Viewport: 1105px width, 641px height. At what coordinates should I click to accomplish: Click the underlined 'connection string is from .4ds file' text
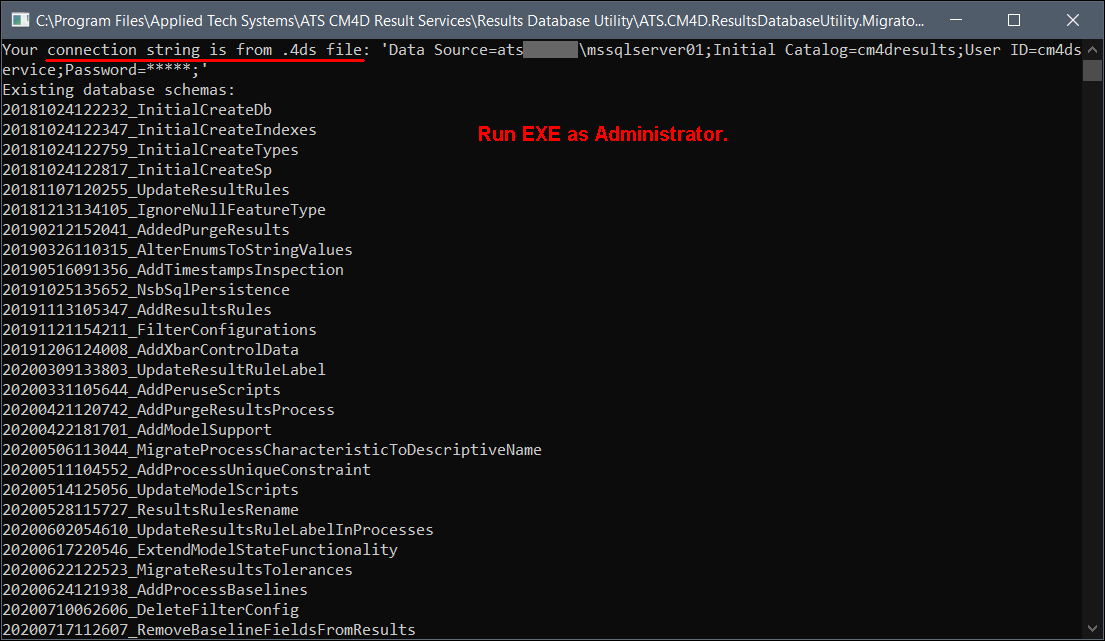205,50
